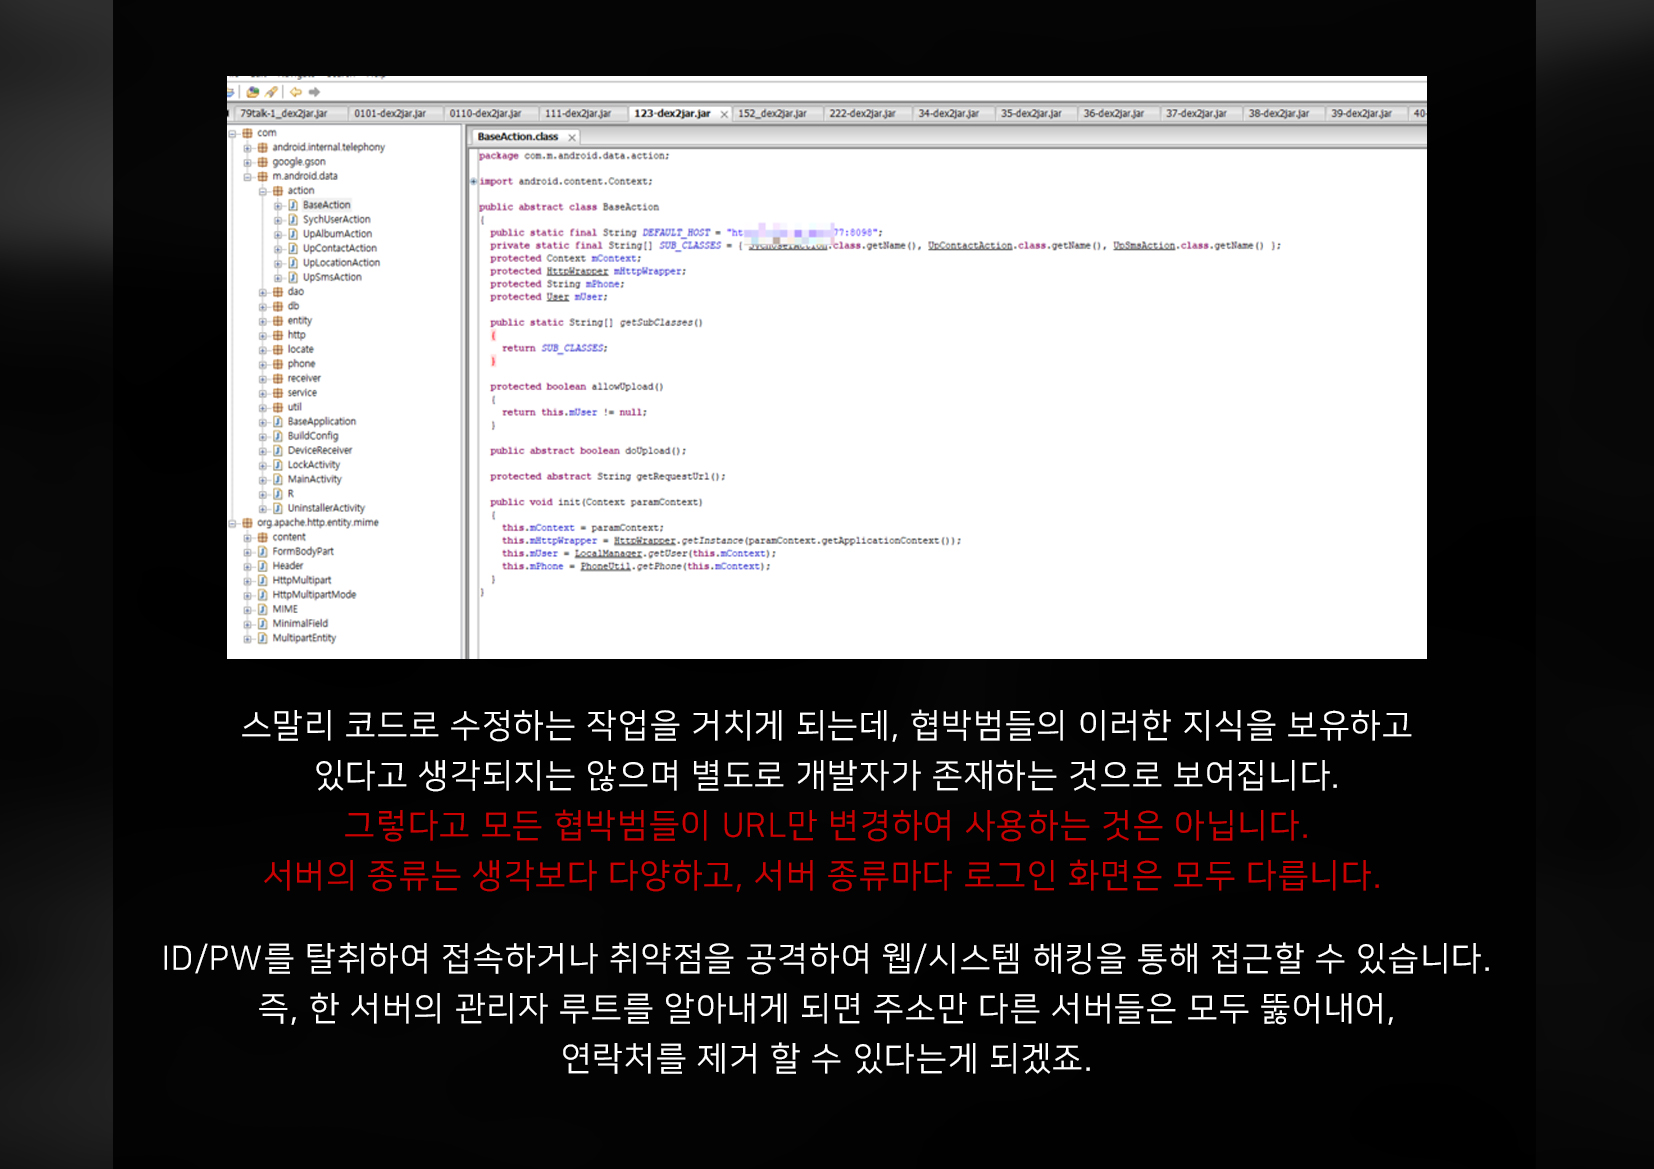Click the BuildConfig class file icon
This screenshot has width=1654, height=1169.
(x=278, y=436)
